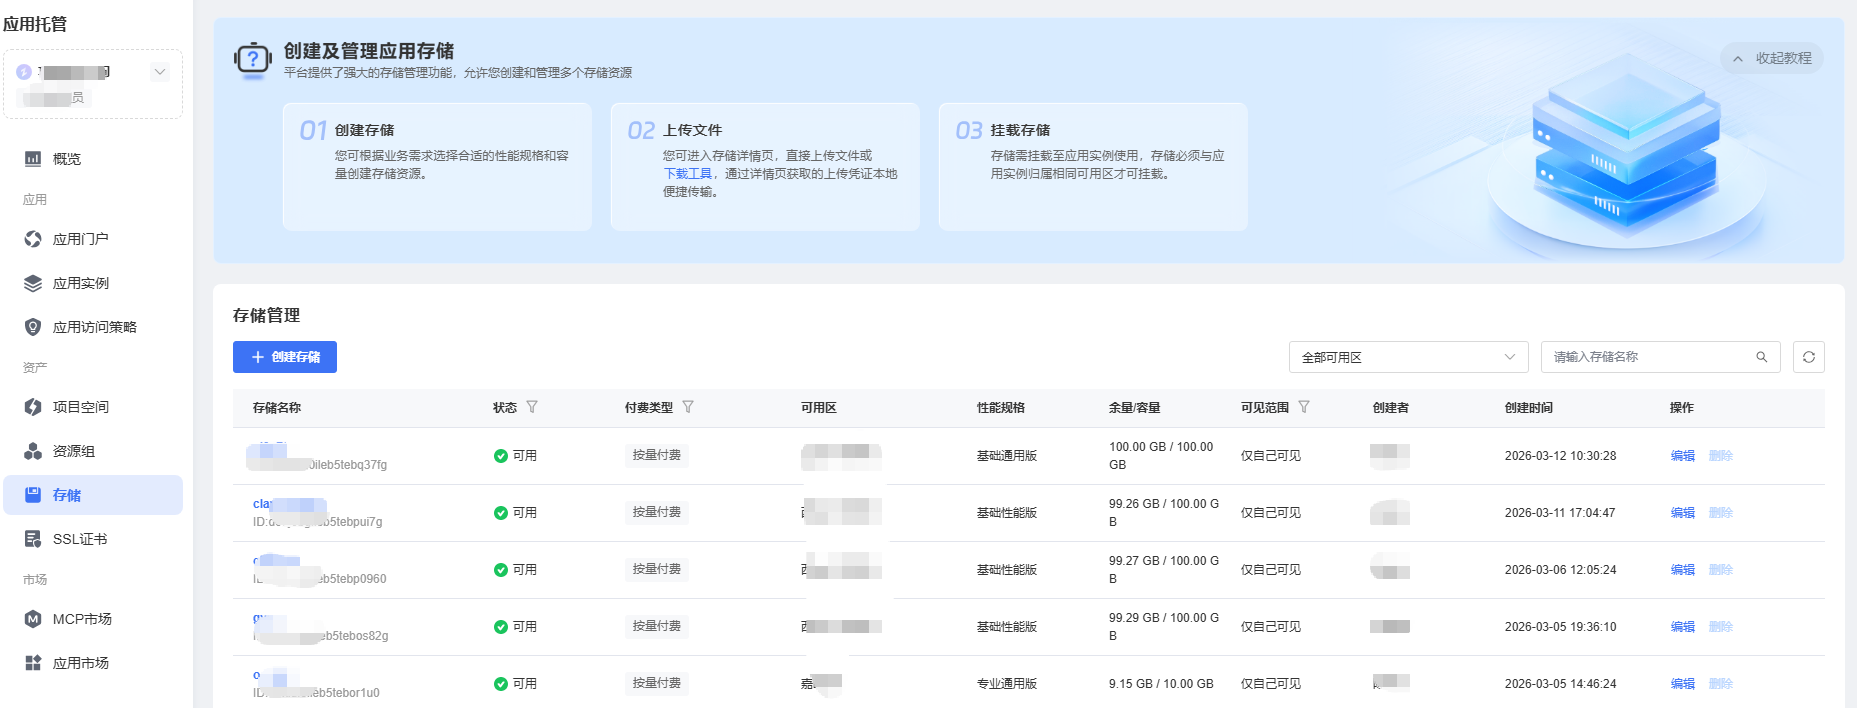Click the search magnifier icon
The image size is (1857, 708).
click(1761, 357)
